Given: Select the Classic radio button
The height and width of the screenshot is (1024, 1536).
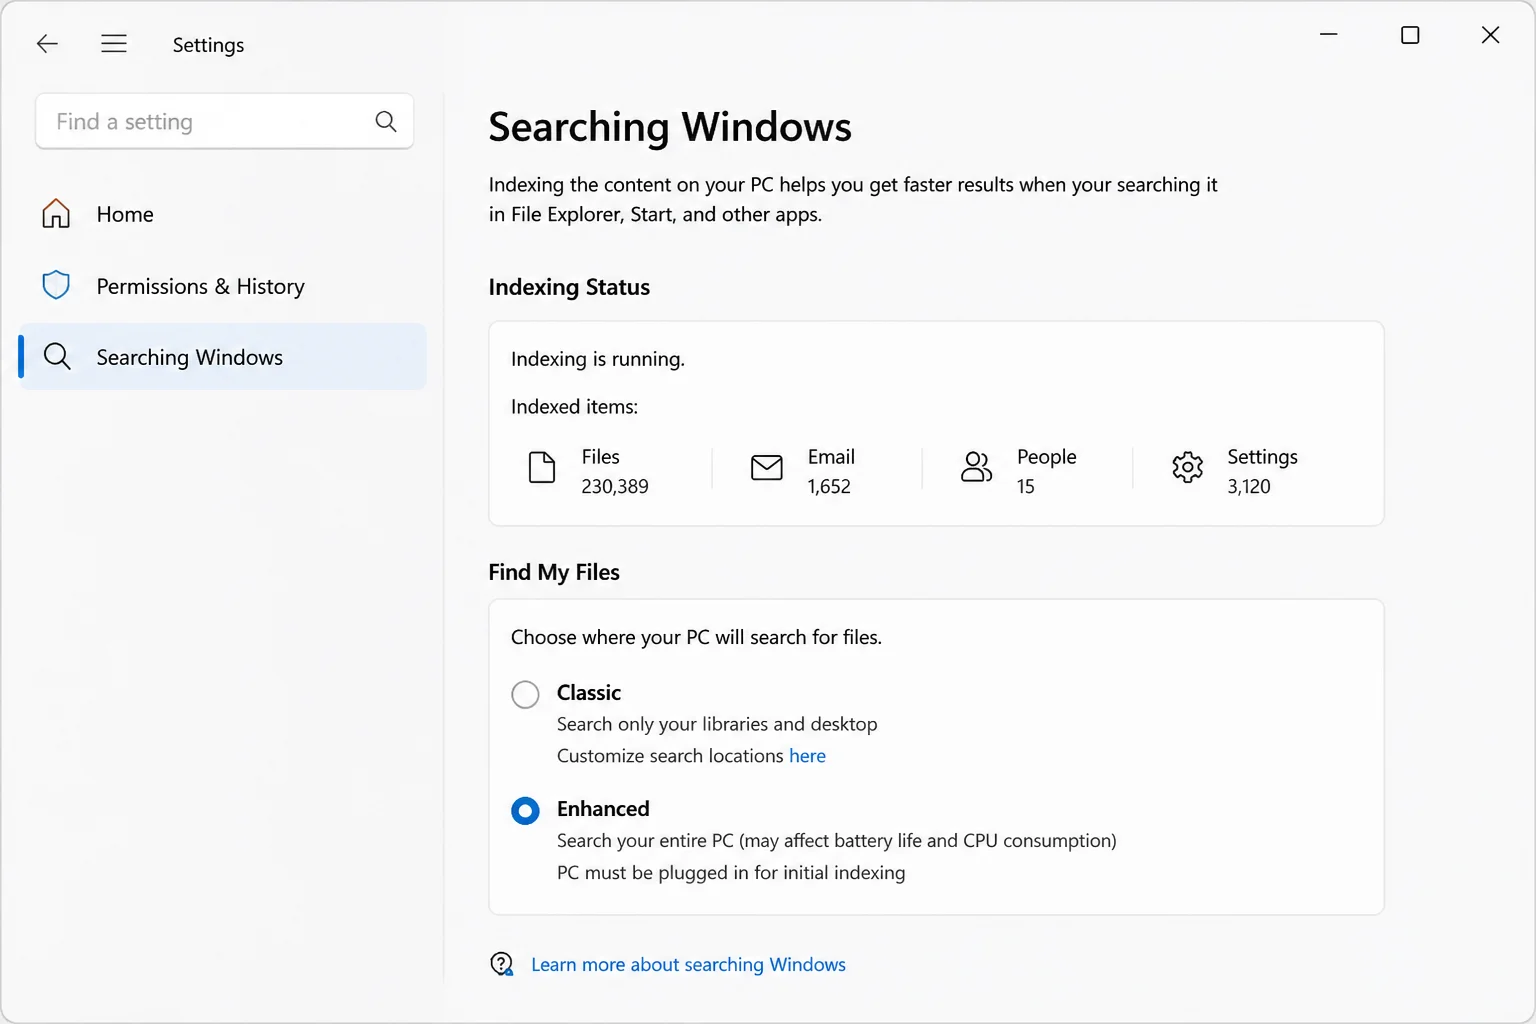Looking at the screenshot, I should 525,694.
